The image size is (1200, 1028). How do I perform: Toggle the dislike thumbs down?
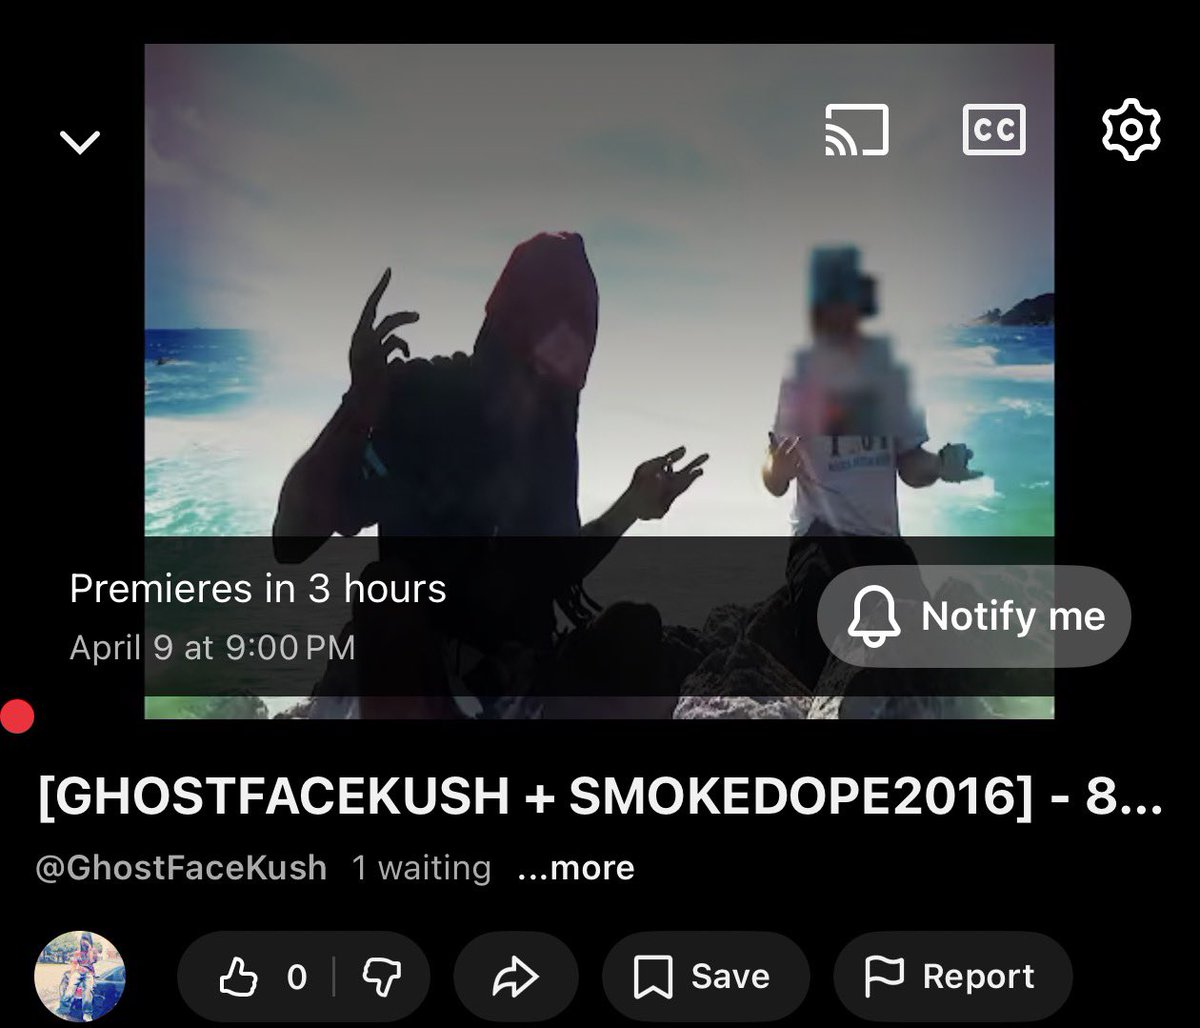(383, 977)
